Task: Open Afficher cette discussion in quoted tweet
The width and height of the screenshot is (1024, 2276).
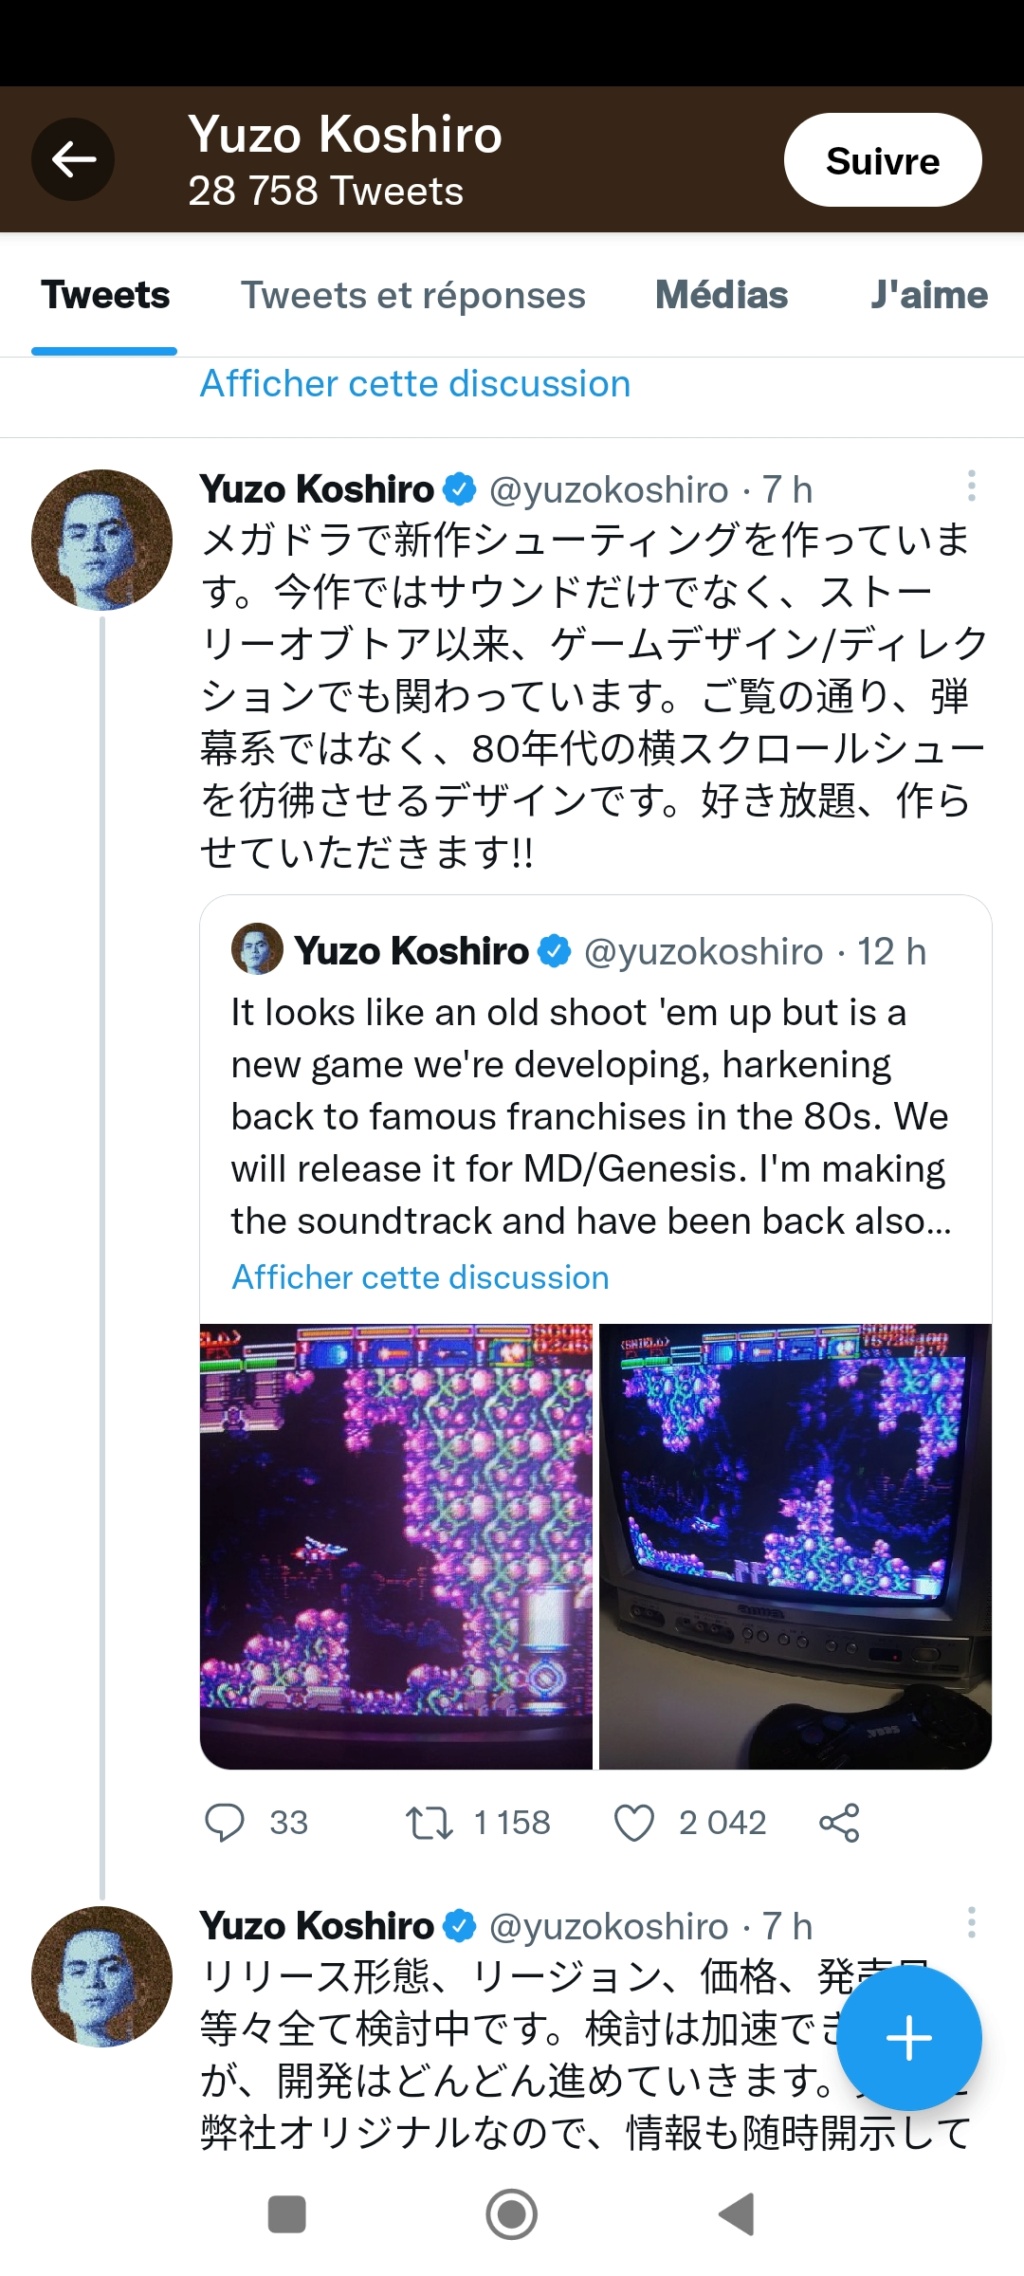Action: [420, 1277]
